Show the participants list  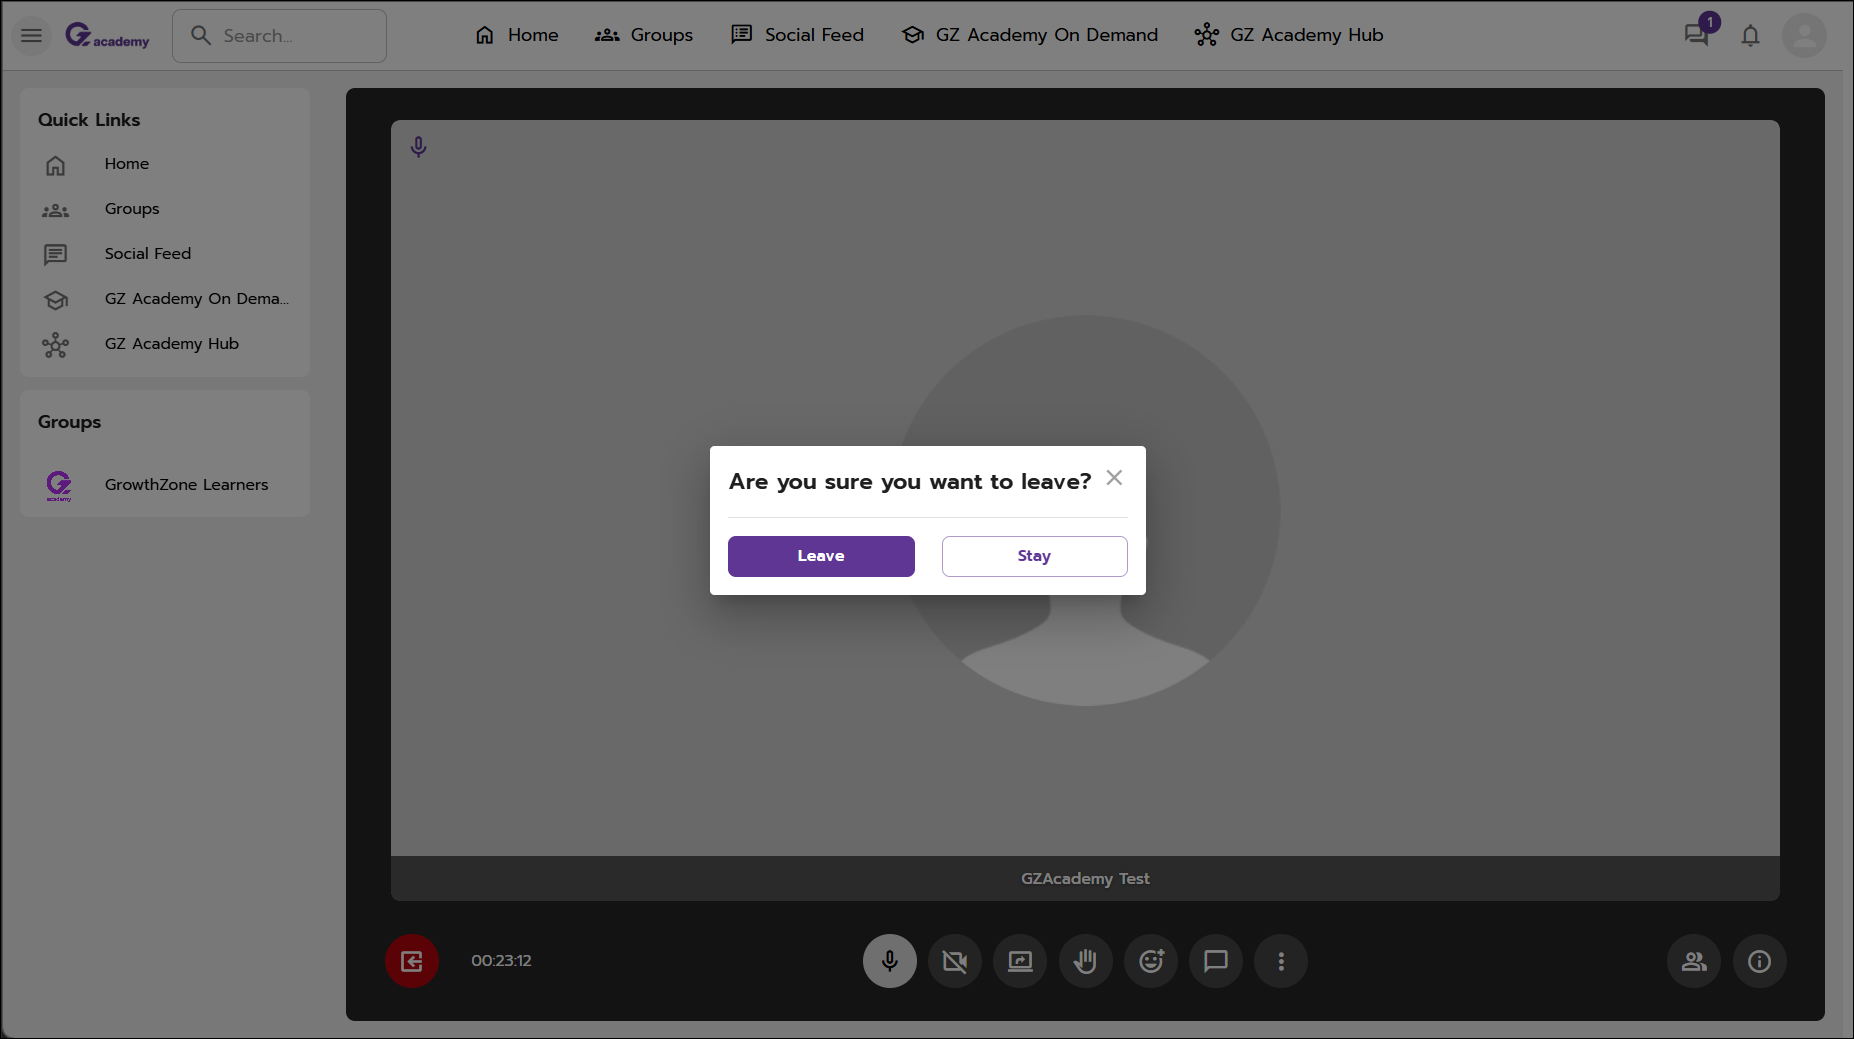click(1694, 961)
